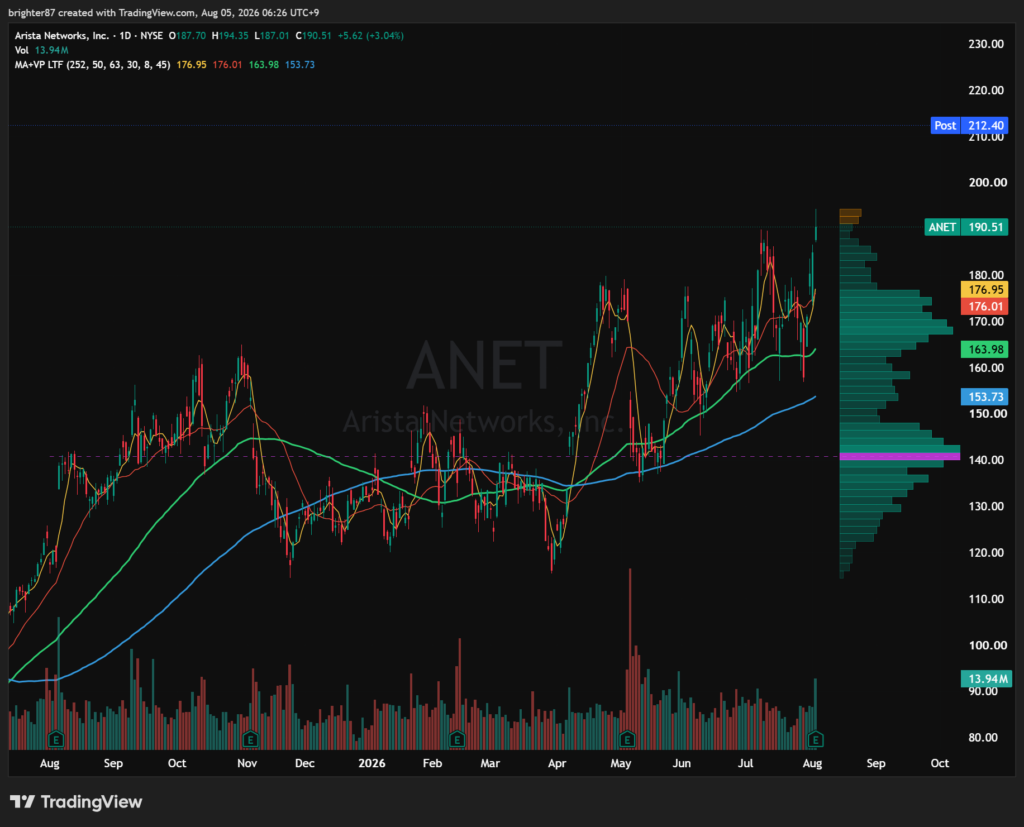The height and width of the screenshot is (827, 1024).
Task: Click the 2026 label on time axis
Action: point(372,763)
